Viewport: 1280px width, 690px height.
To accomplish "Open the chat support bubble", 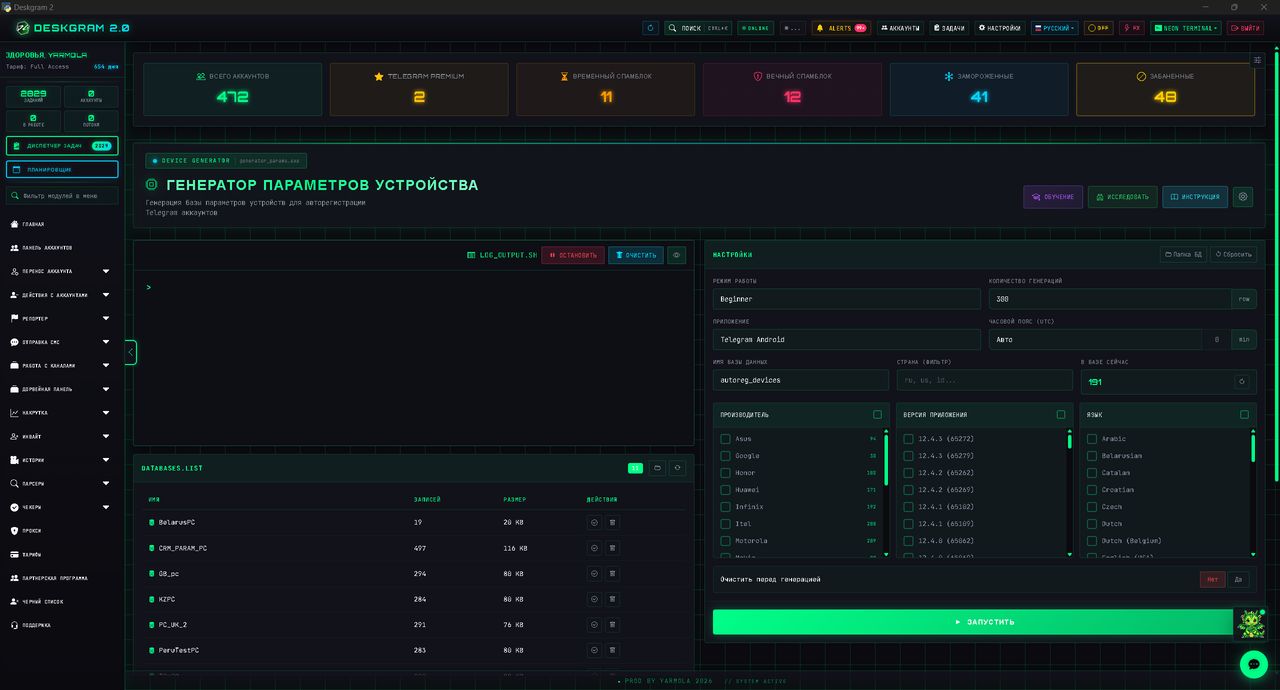I will click(1253, 663).
